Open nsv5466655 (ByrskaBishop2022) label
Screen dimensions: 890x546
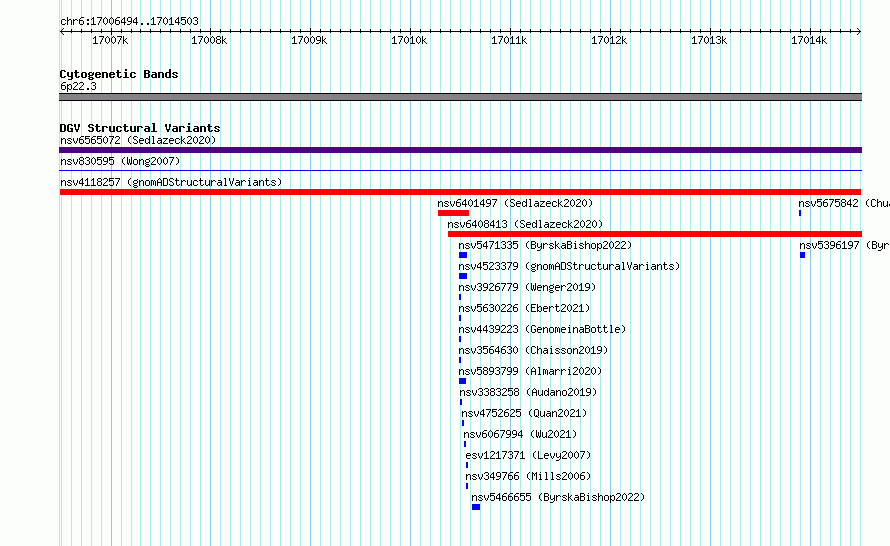(558, 497)
